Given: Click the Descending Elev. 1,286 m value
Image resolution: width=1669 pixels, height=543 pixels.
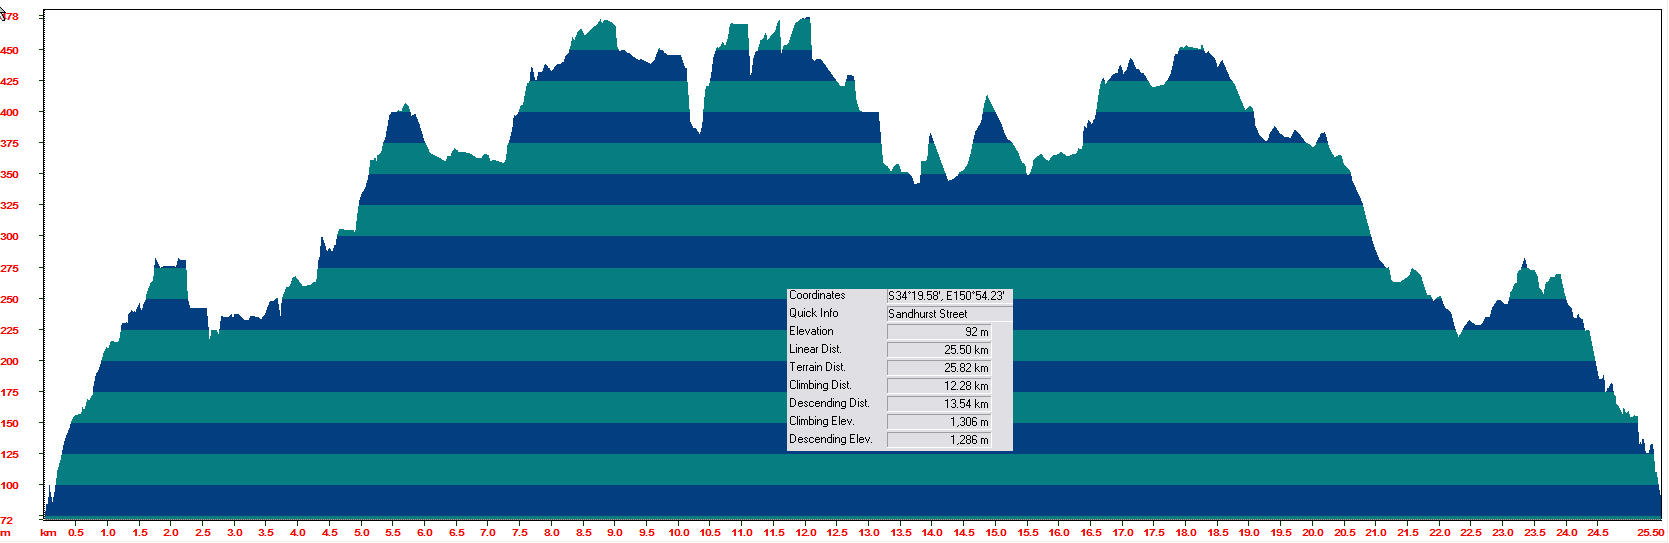Looking at the screenshot, I should click(x=948, y=440).
